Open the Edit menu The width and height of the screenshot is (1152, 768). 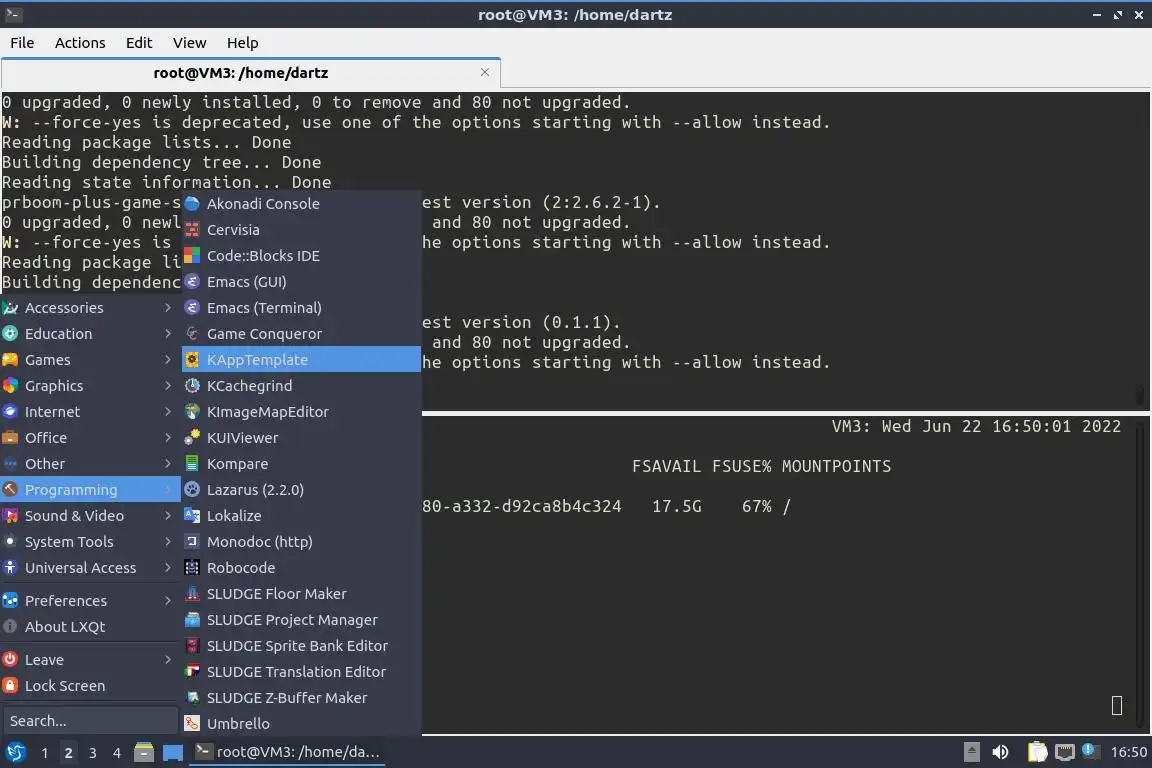[139, 43]
